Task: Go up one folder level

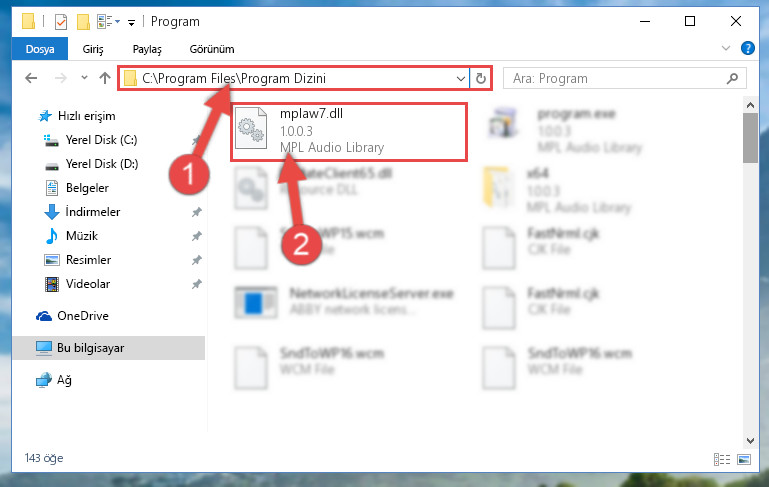Action: (x=104, y=78)
